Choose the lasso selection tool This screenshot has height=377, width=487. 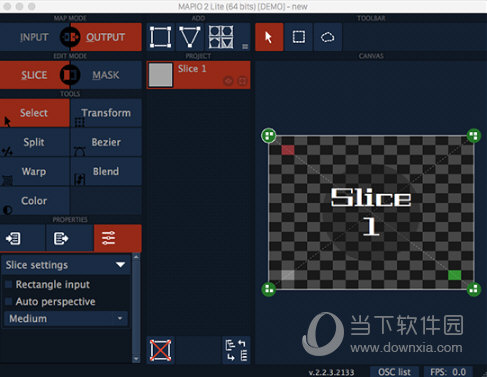pyautogui.click(x=328, y=37)
